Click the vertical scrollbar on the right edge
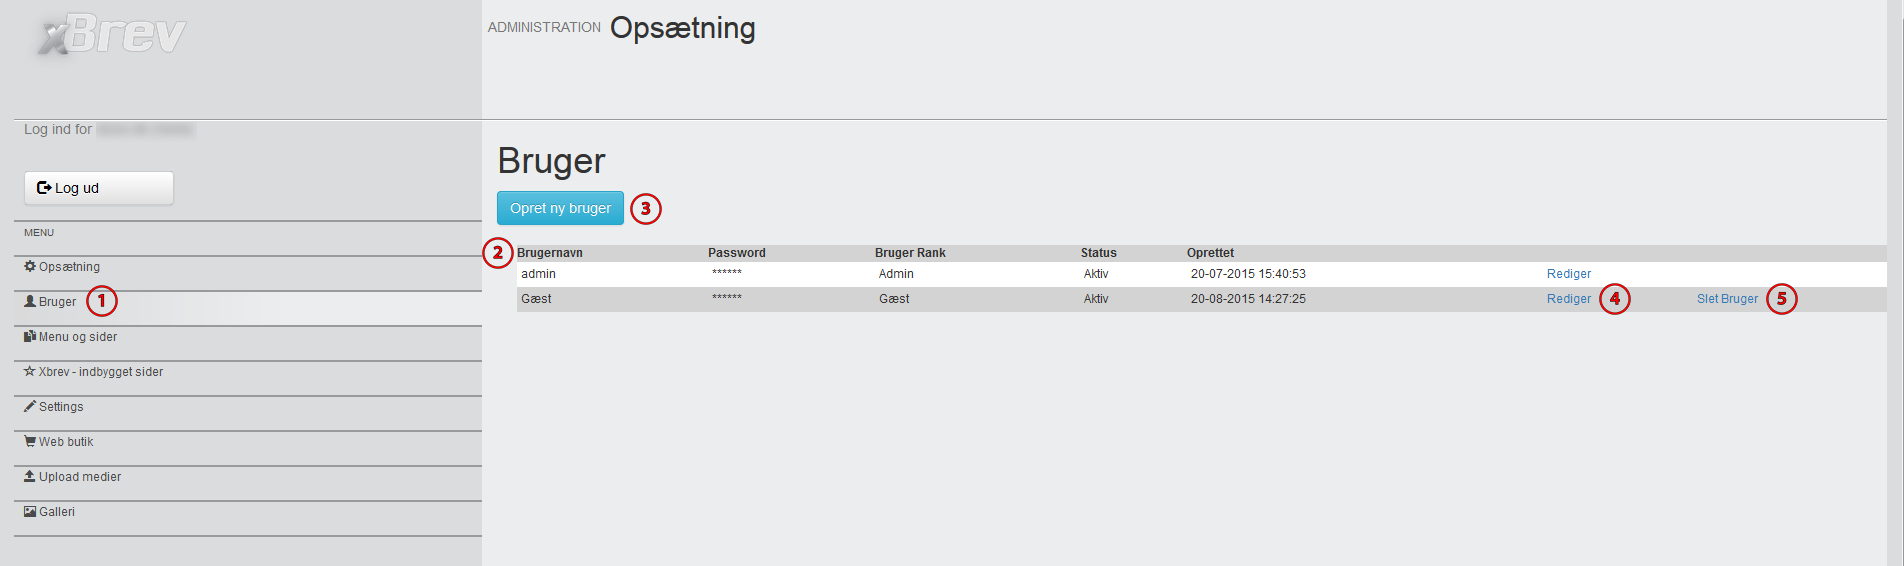The image size is (1904, 566). click(1895, 283)
